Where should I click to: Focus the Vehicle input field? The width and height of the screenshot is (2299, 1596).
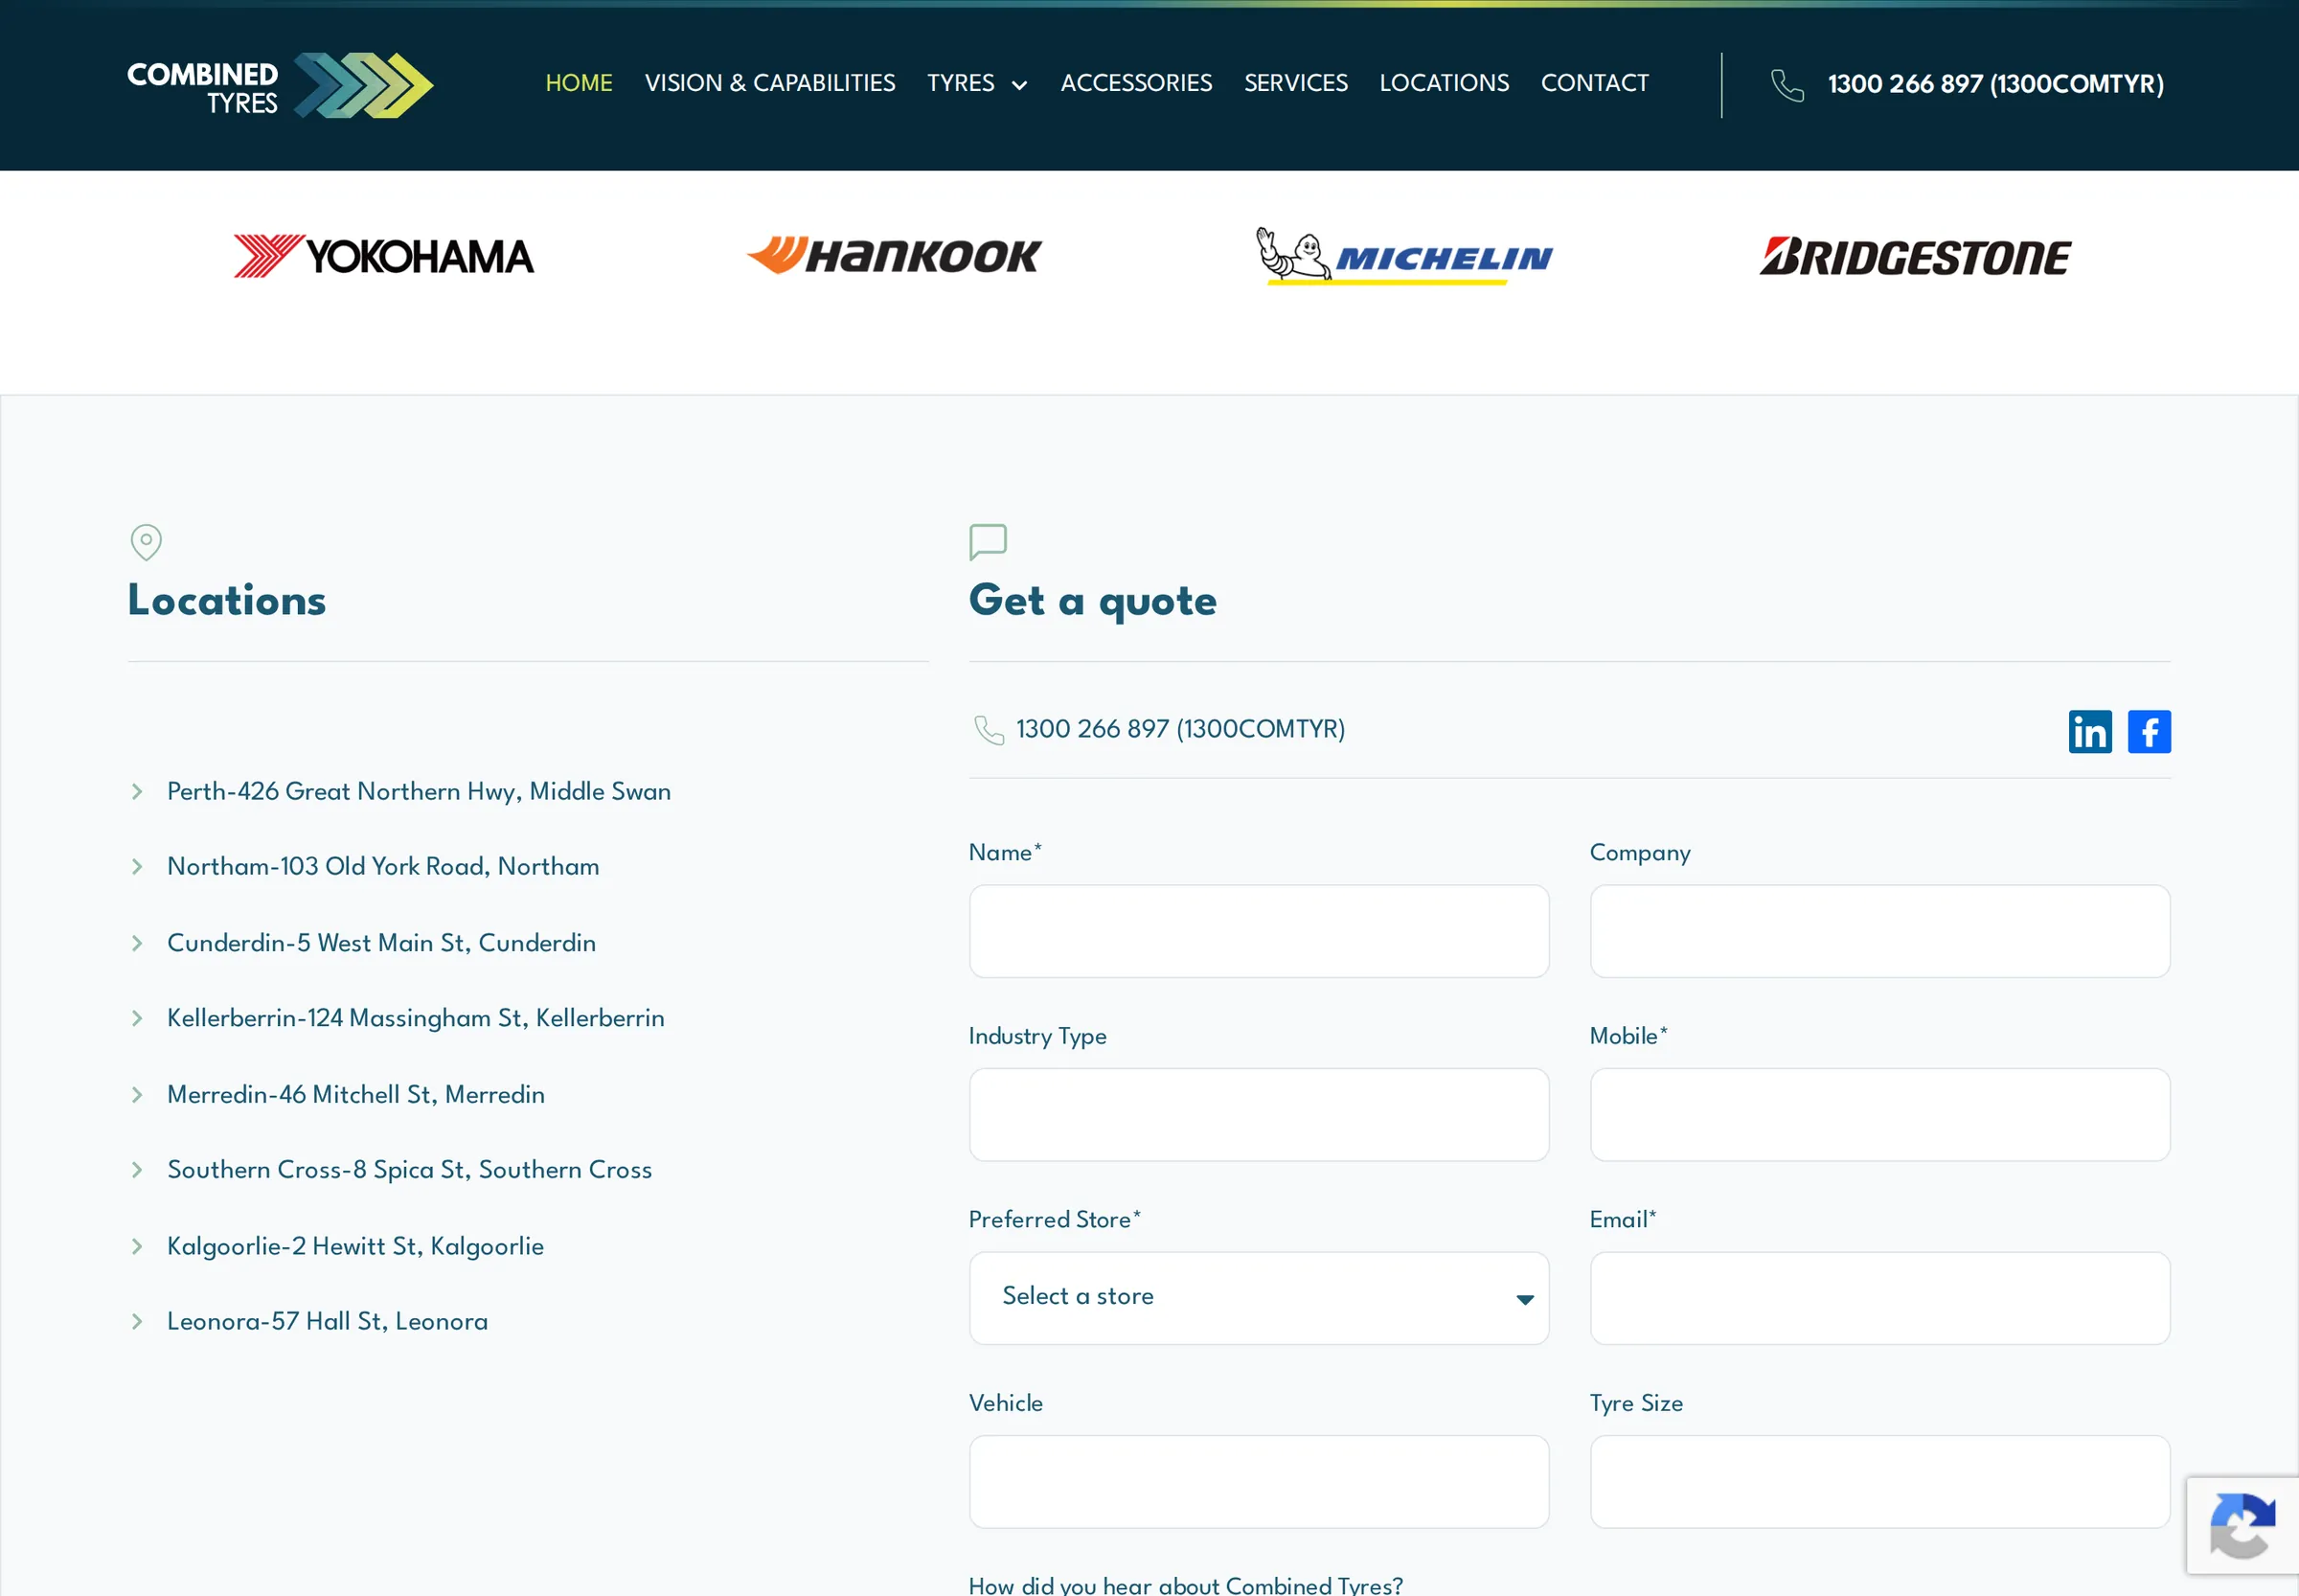pos(1258,1481)
